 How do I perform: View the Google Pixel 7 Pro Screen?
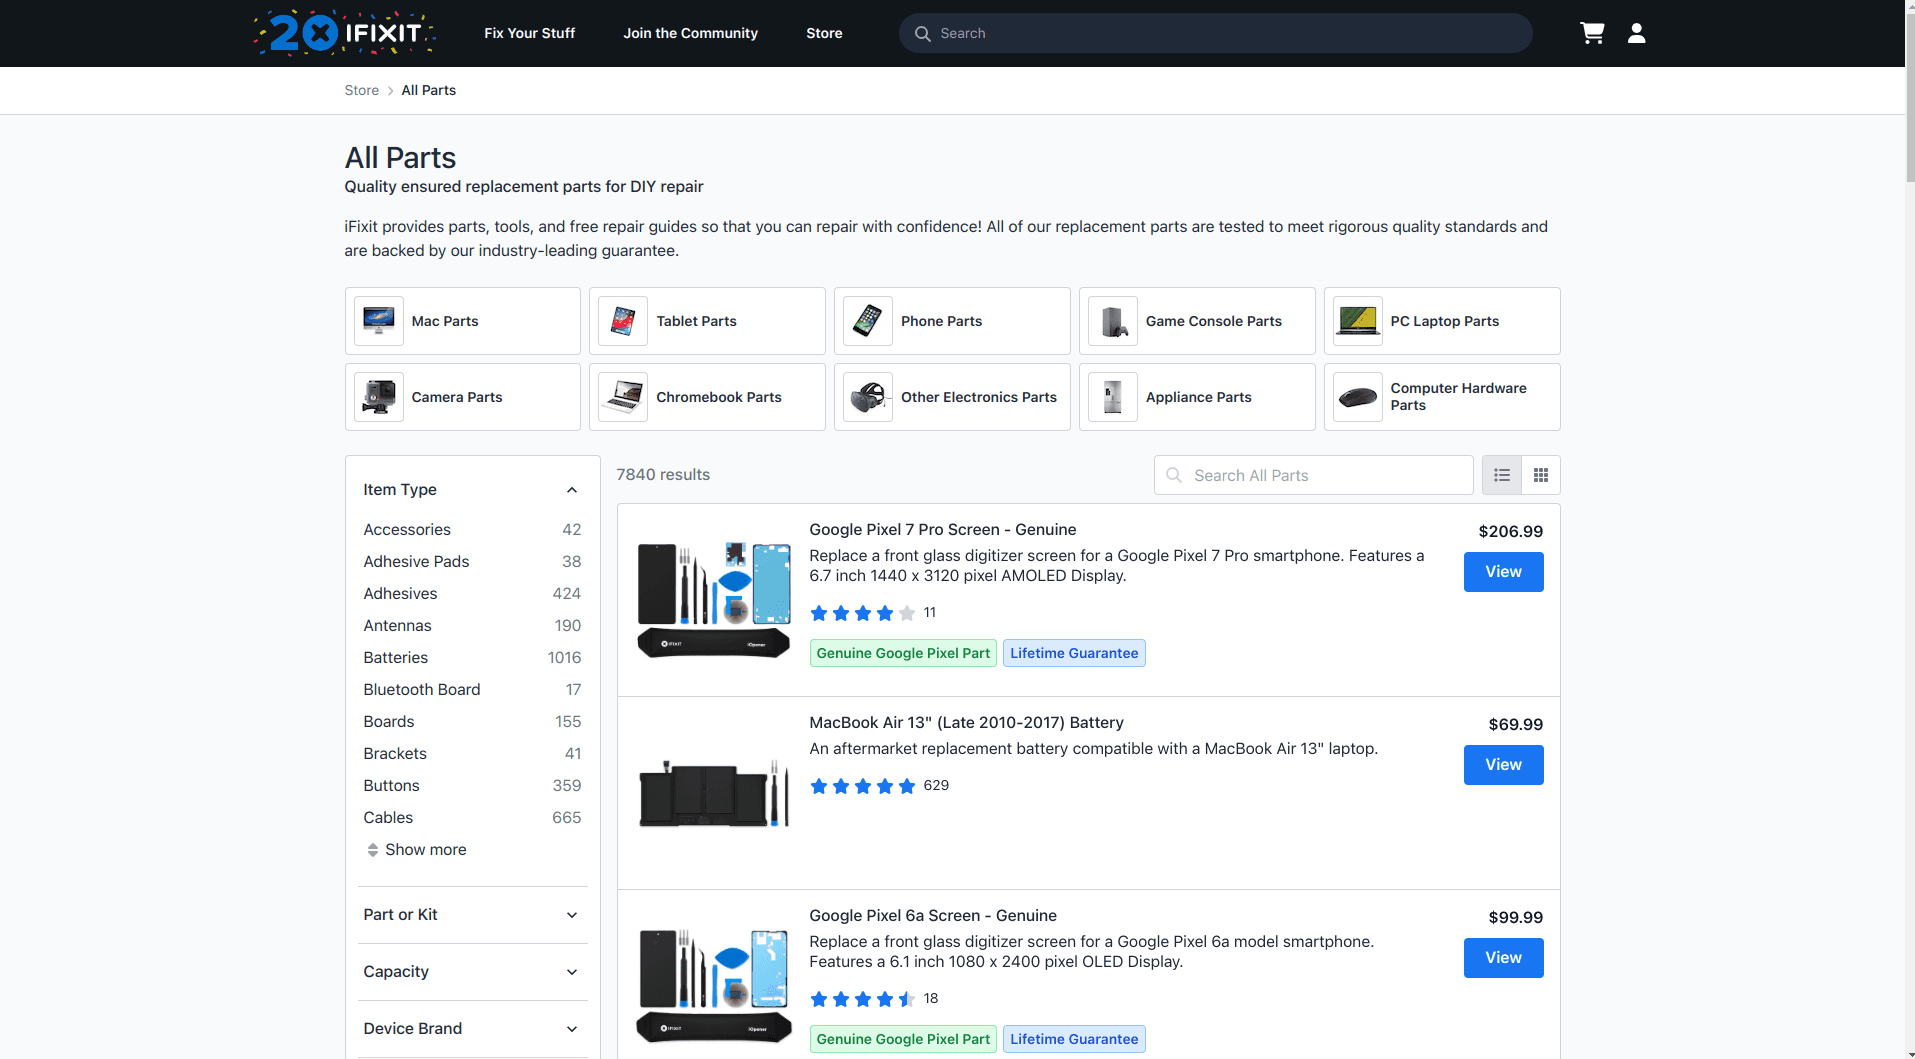(x=1503, y=572)
